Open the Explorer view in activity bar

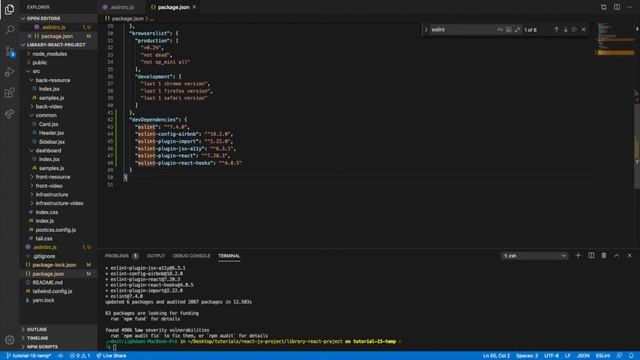coord(9,9)
